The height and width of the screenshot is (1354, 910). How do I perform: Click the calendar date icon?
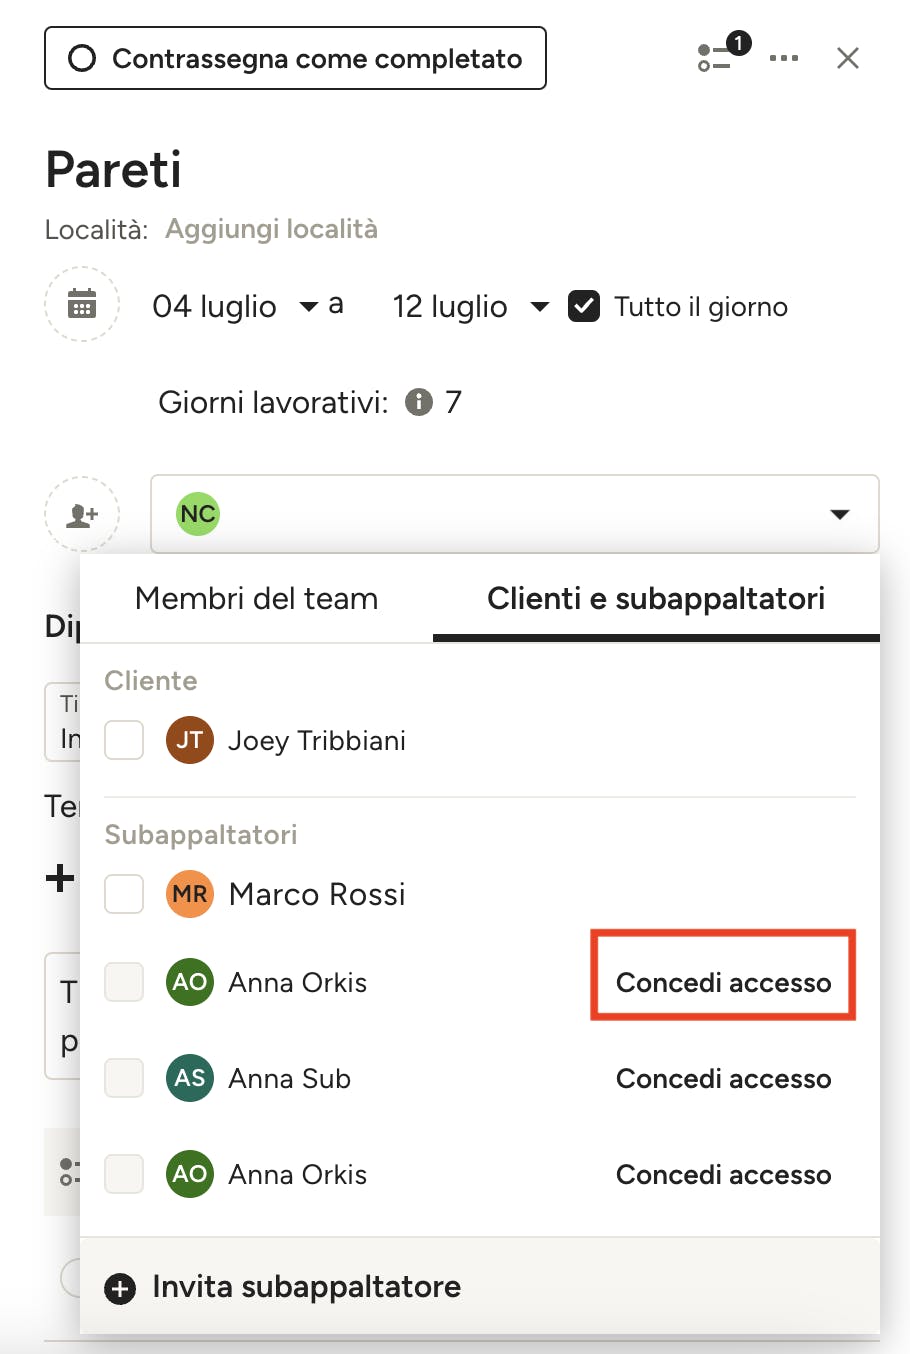tap(82, 304)
